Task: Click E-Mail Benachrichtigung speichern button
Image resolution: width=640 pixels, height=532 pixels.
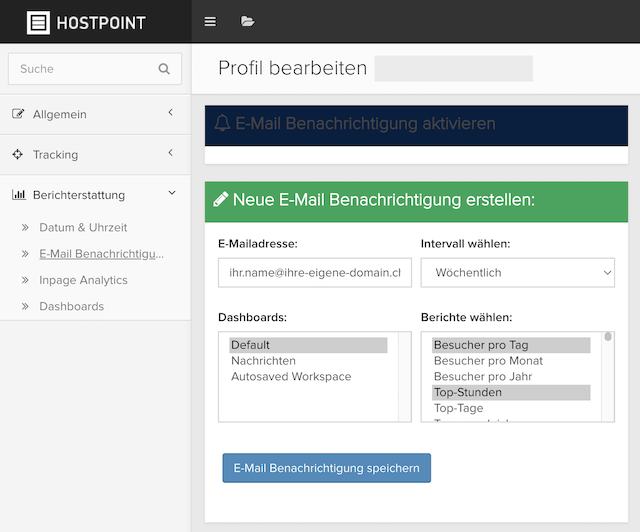Action: coord(327,468)
